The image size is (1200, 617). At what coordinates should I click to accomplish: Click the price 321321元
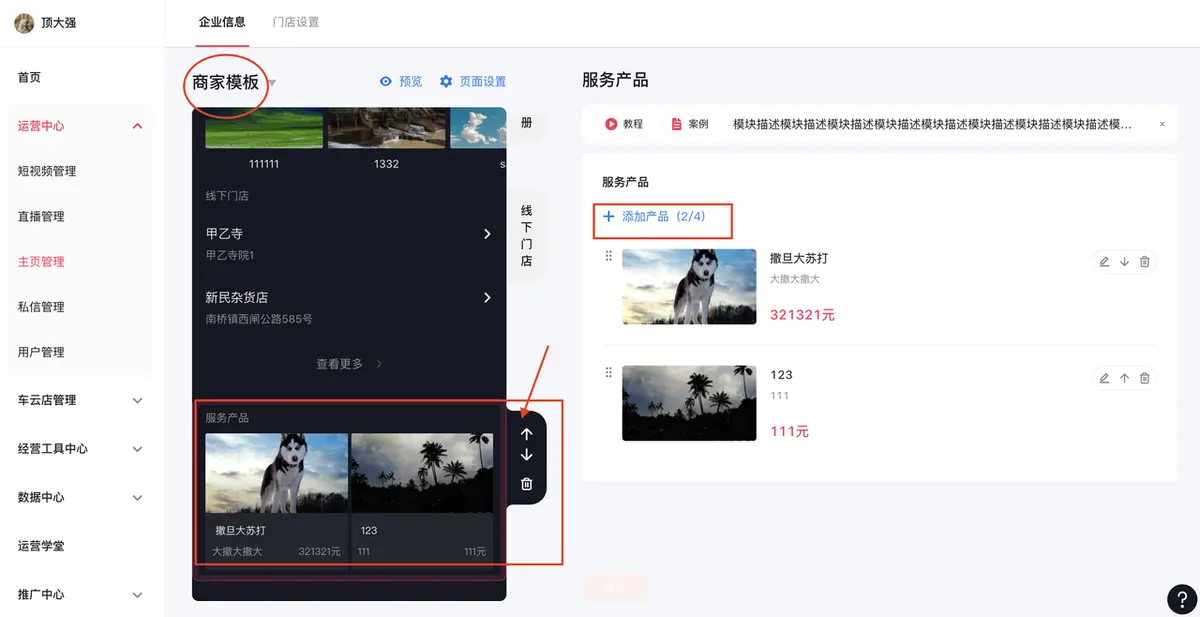coord(802,315)
